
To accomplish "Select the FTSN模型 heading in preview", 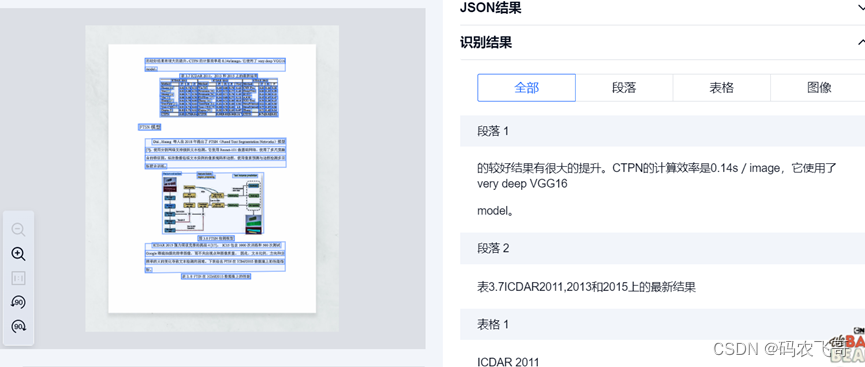I will pos(149,127).
